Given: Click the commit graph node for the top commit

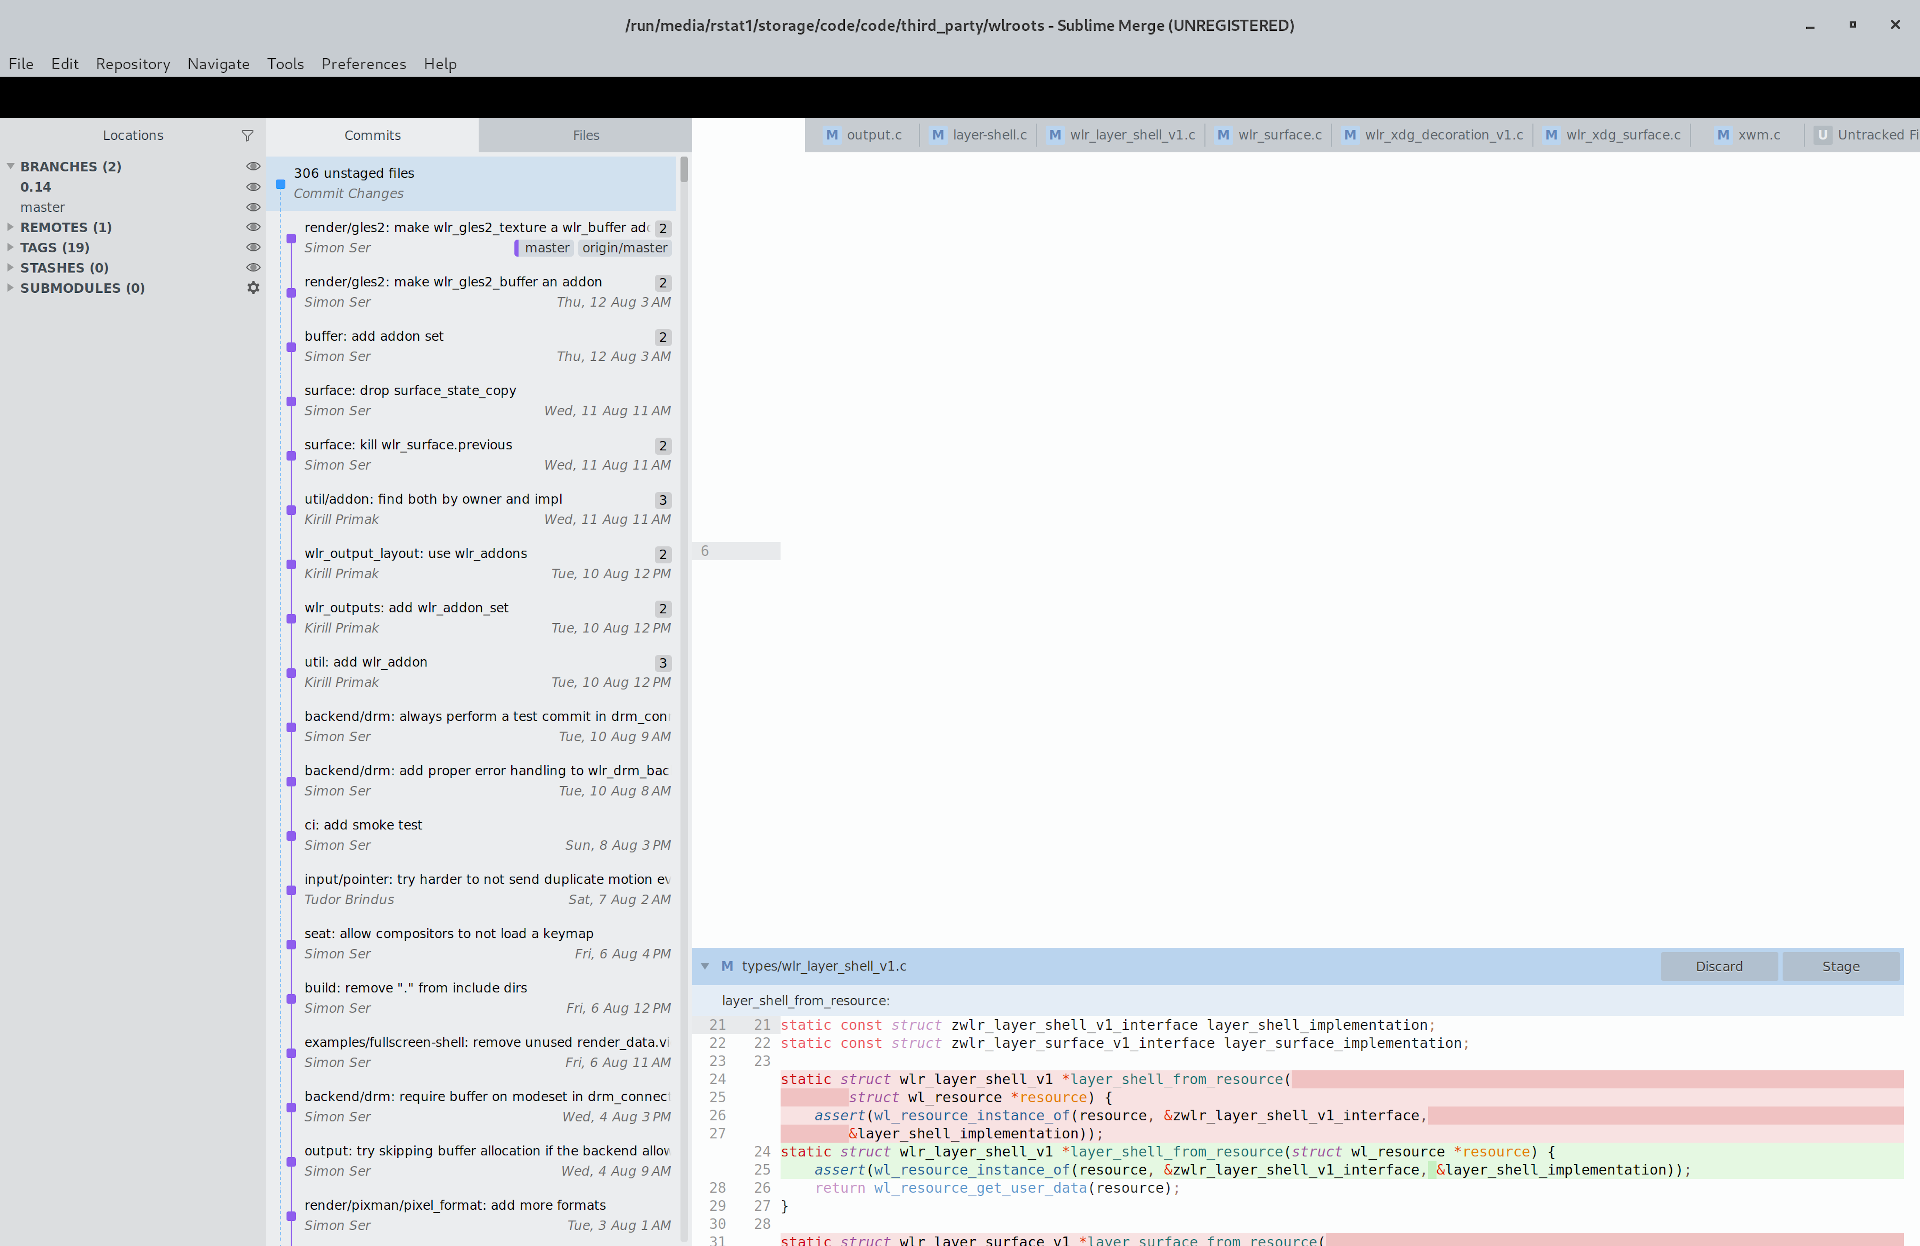Looking at the screenshot, I should (x=290, y=239).
